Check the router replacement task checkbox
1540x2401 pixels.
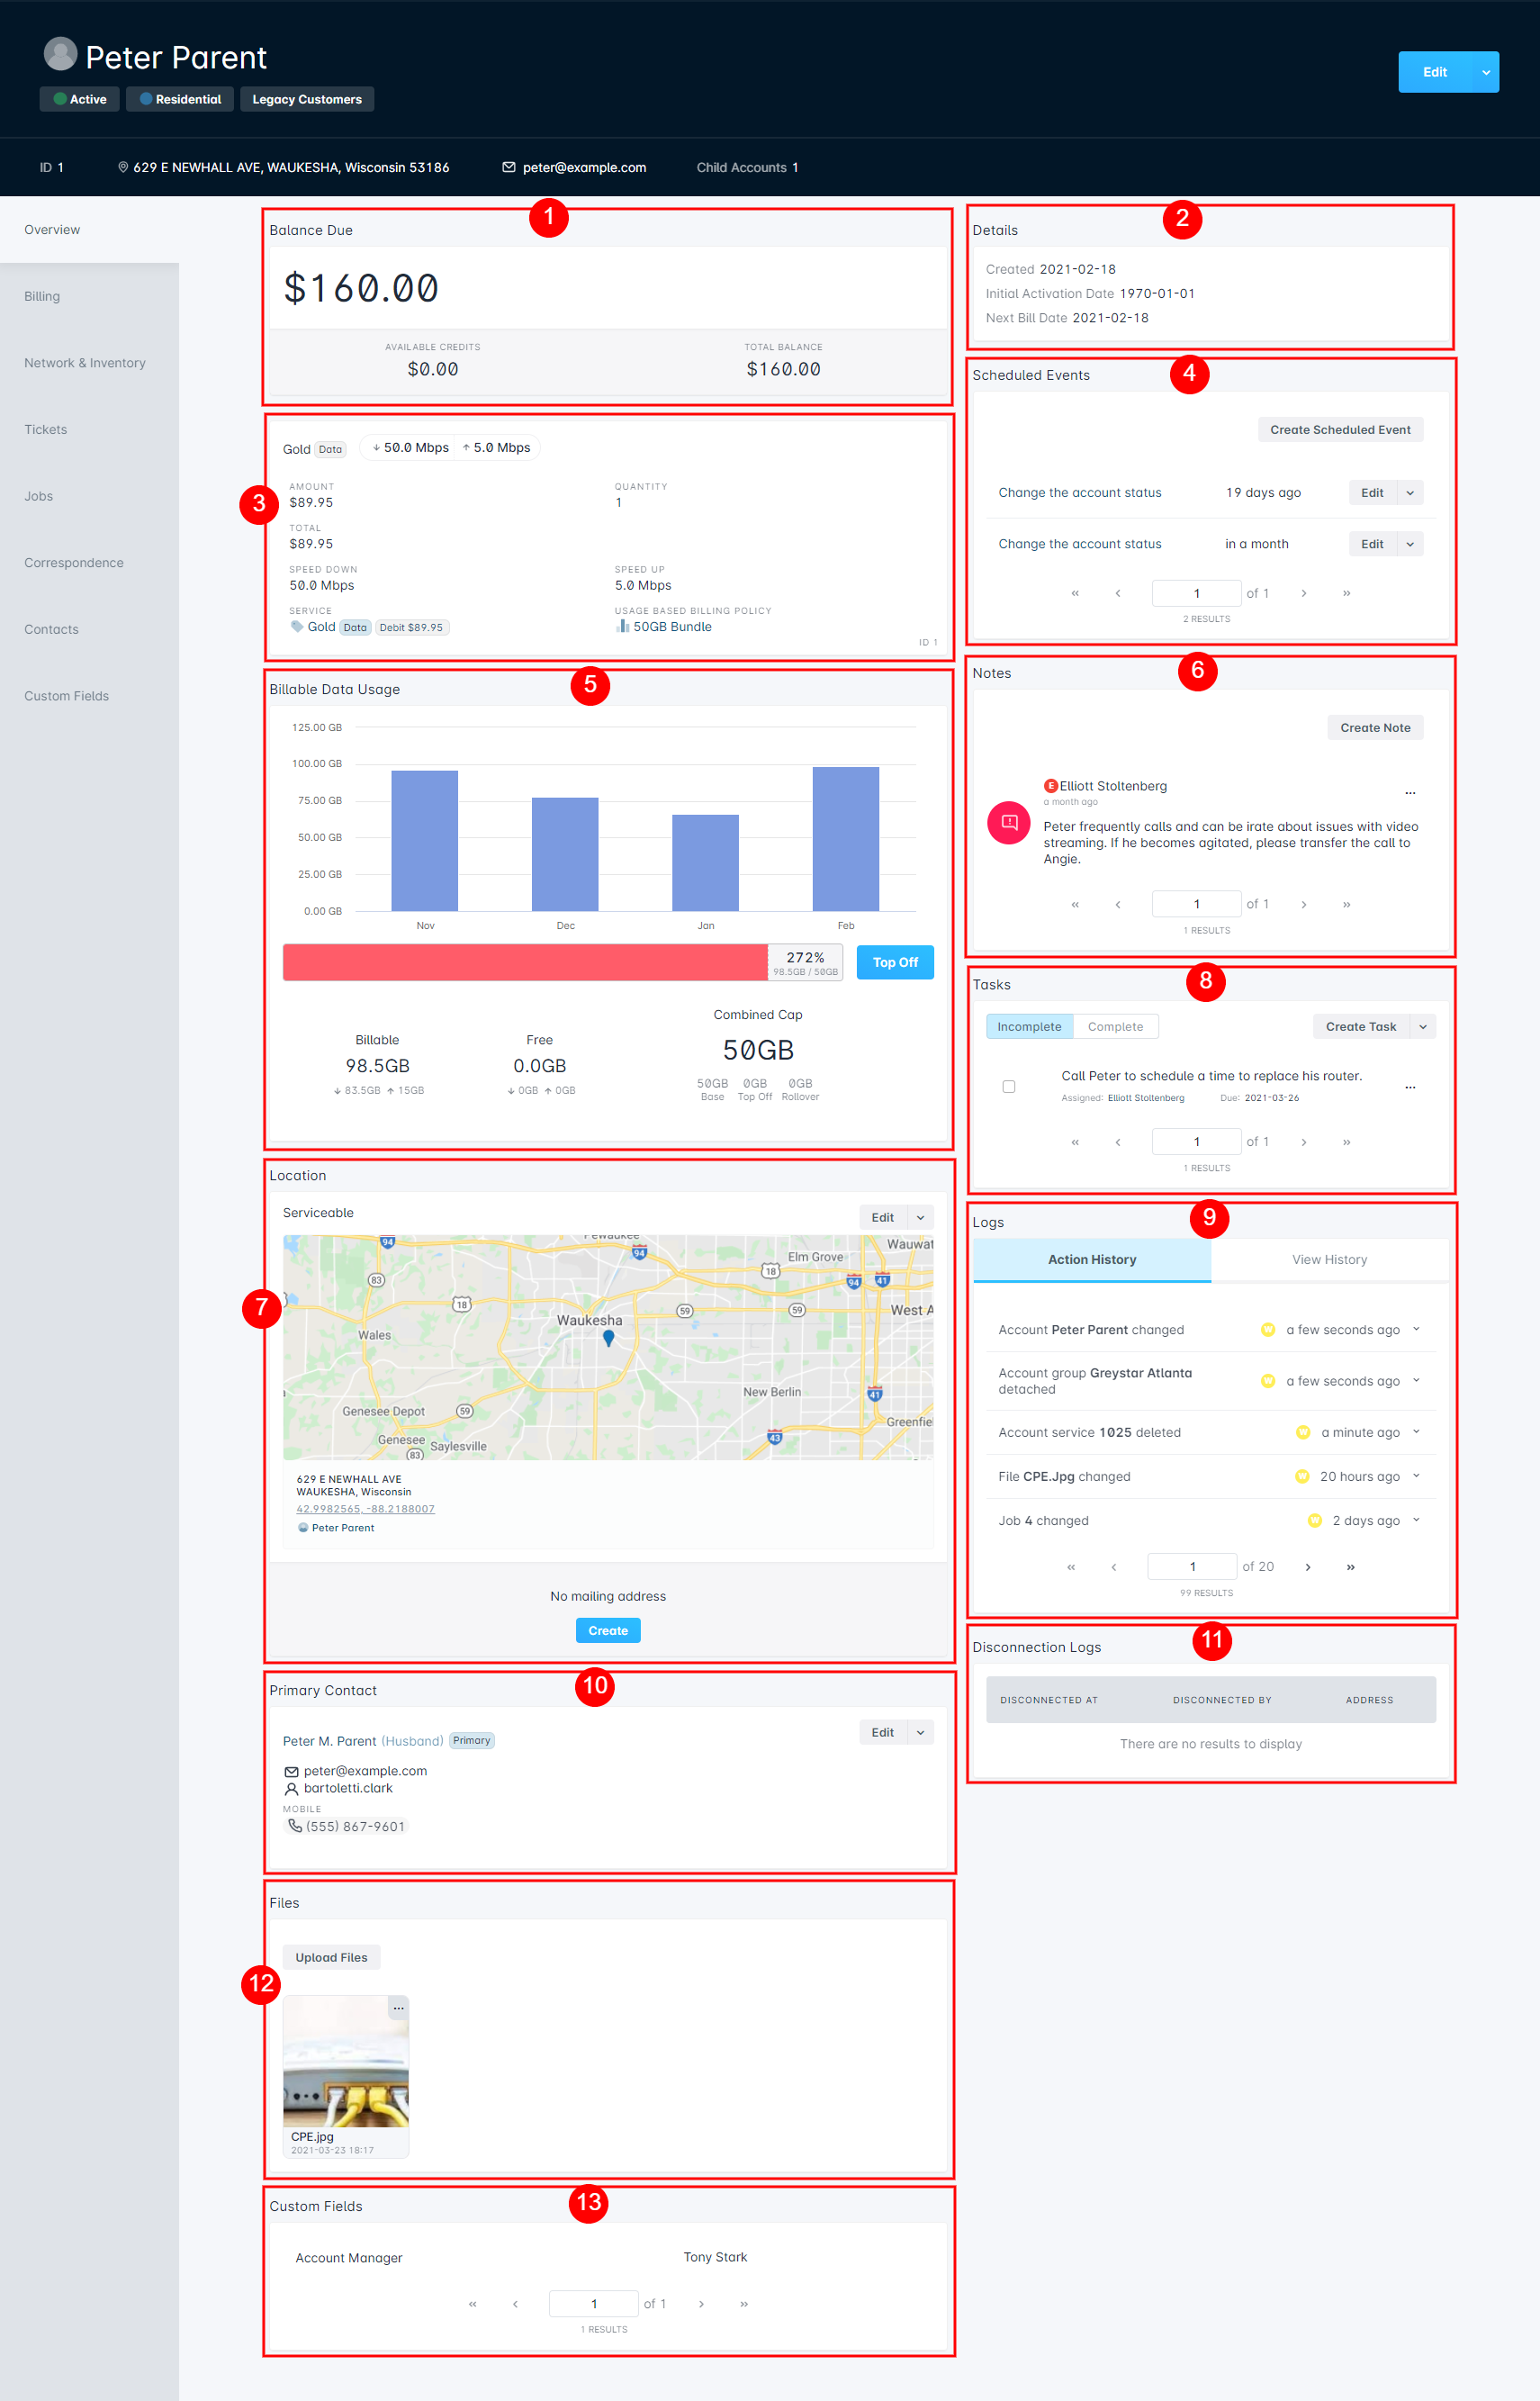(1009, 1086)
